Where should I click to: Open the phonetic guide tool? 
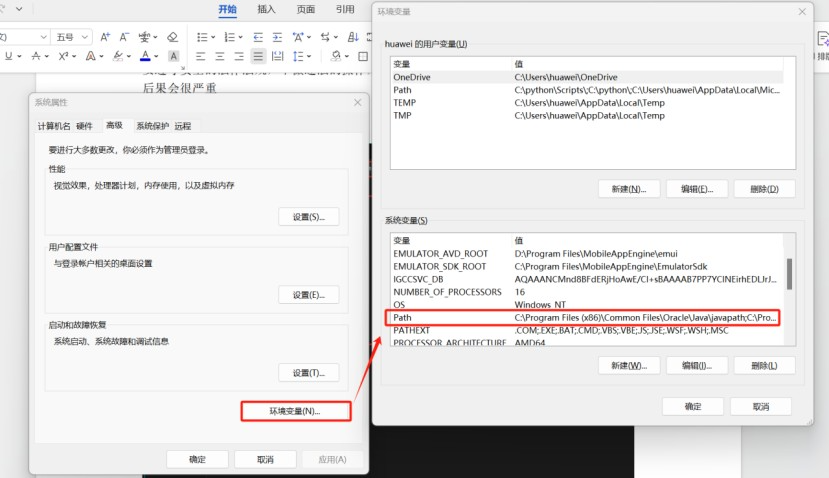[x=144, y=37]
